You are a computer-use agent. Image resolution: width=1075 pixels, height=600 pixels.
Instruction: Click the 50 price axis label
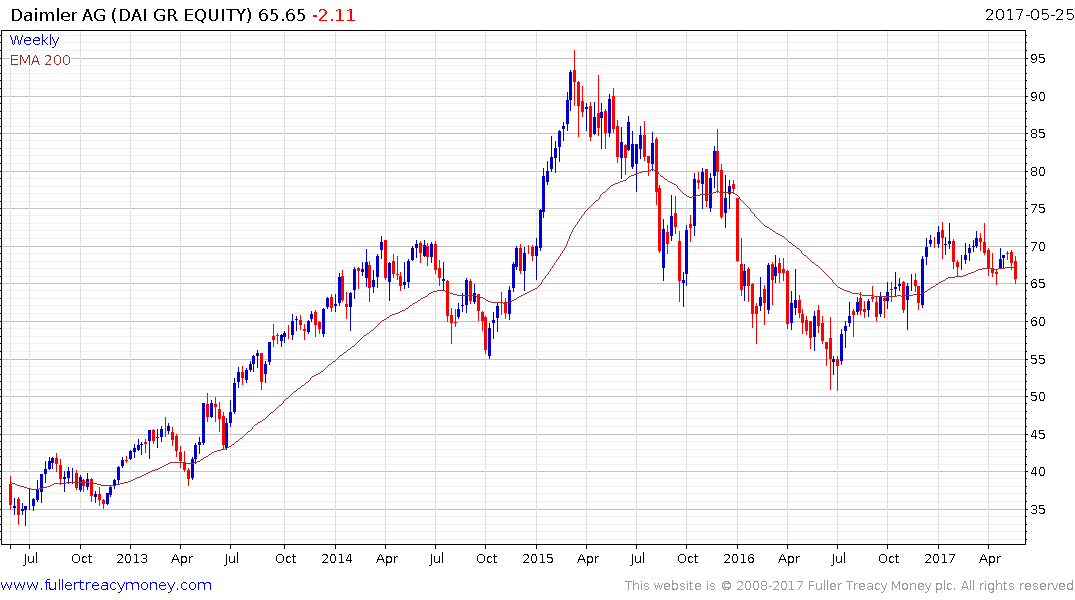point(1038,397)
